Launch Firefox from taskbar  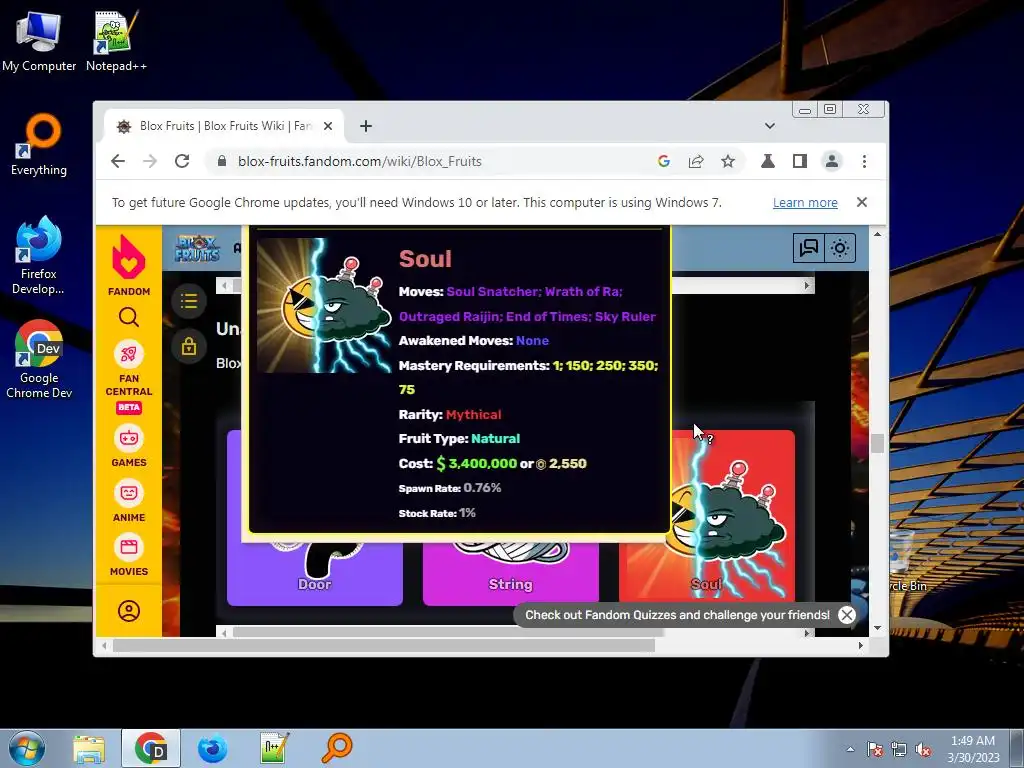point(212,748)
